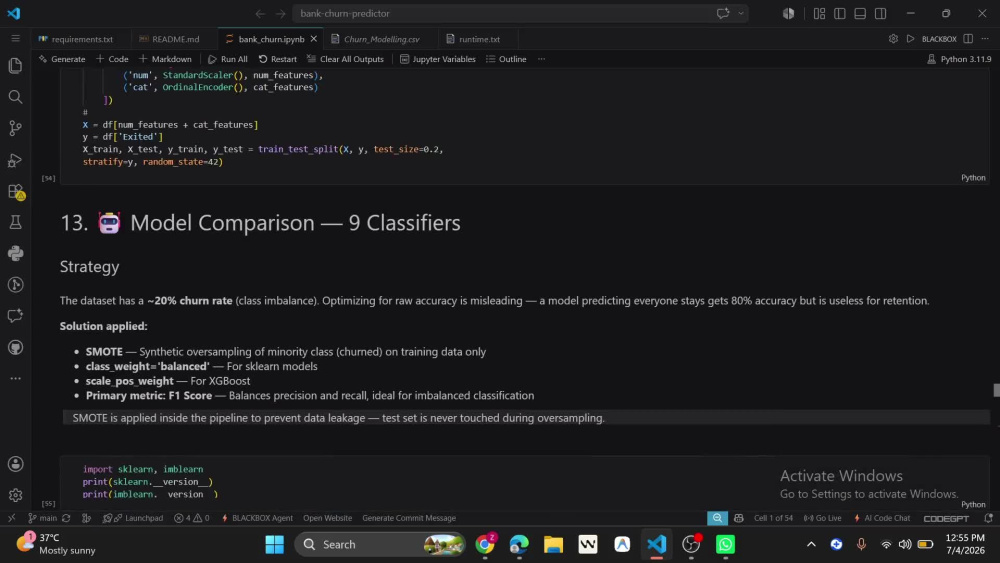Close the bank_churn.ipynb tab

pos(314,39)
